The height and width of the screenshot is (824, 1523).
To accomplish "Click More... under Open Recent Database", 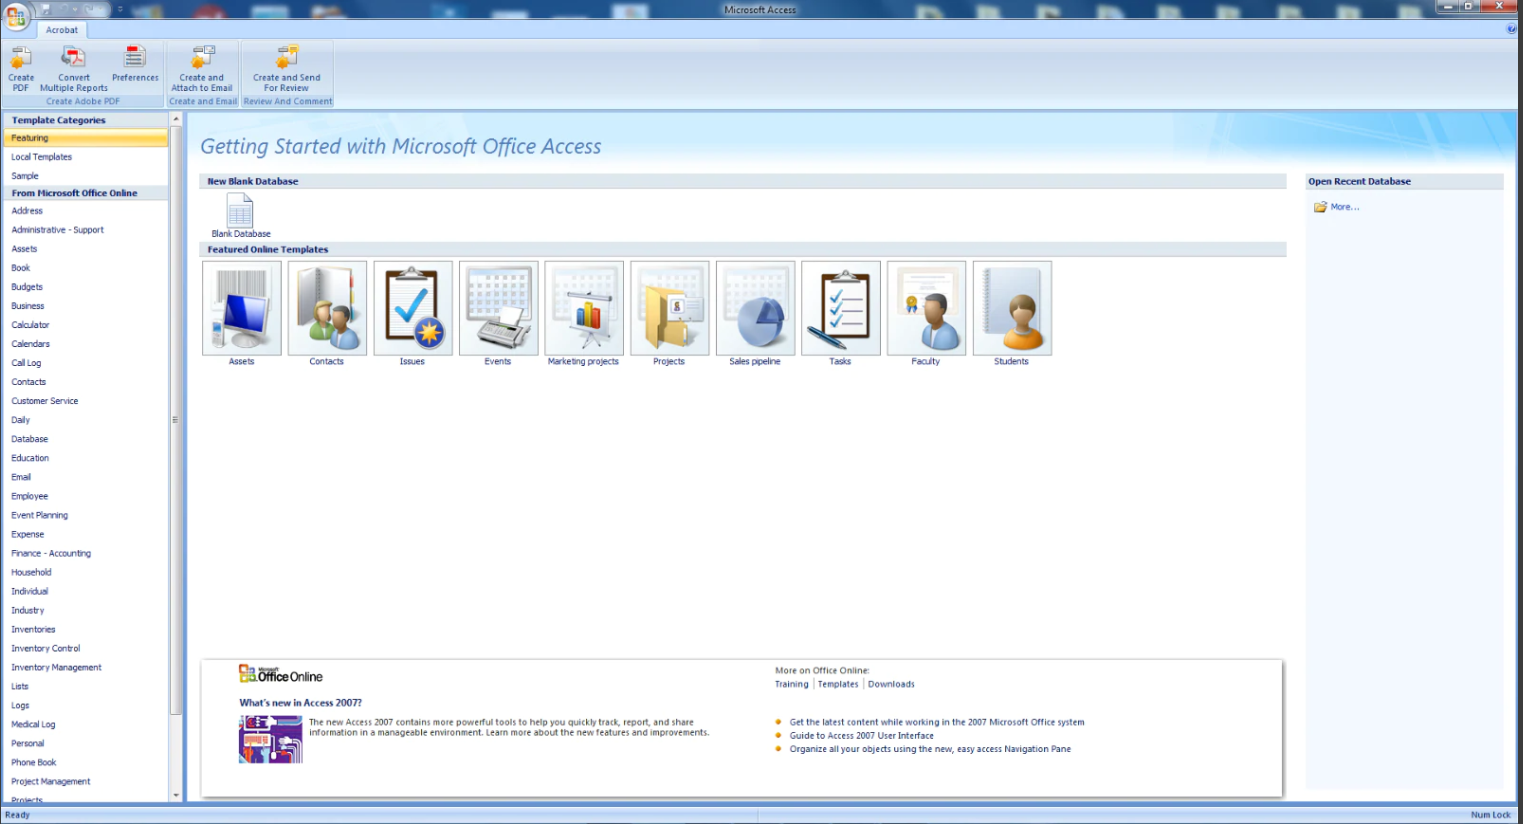I will (x=1344, y=207).
